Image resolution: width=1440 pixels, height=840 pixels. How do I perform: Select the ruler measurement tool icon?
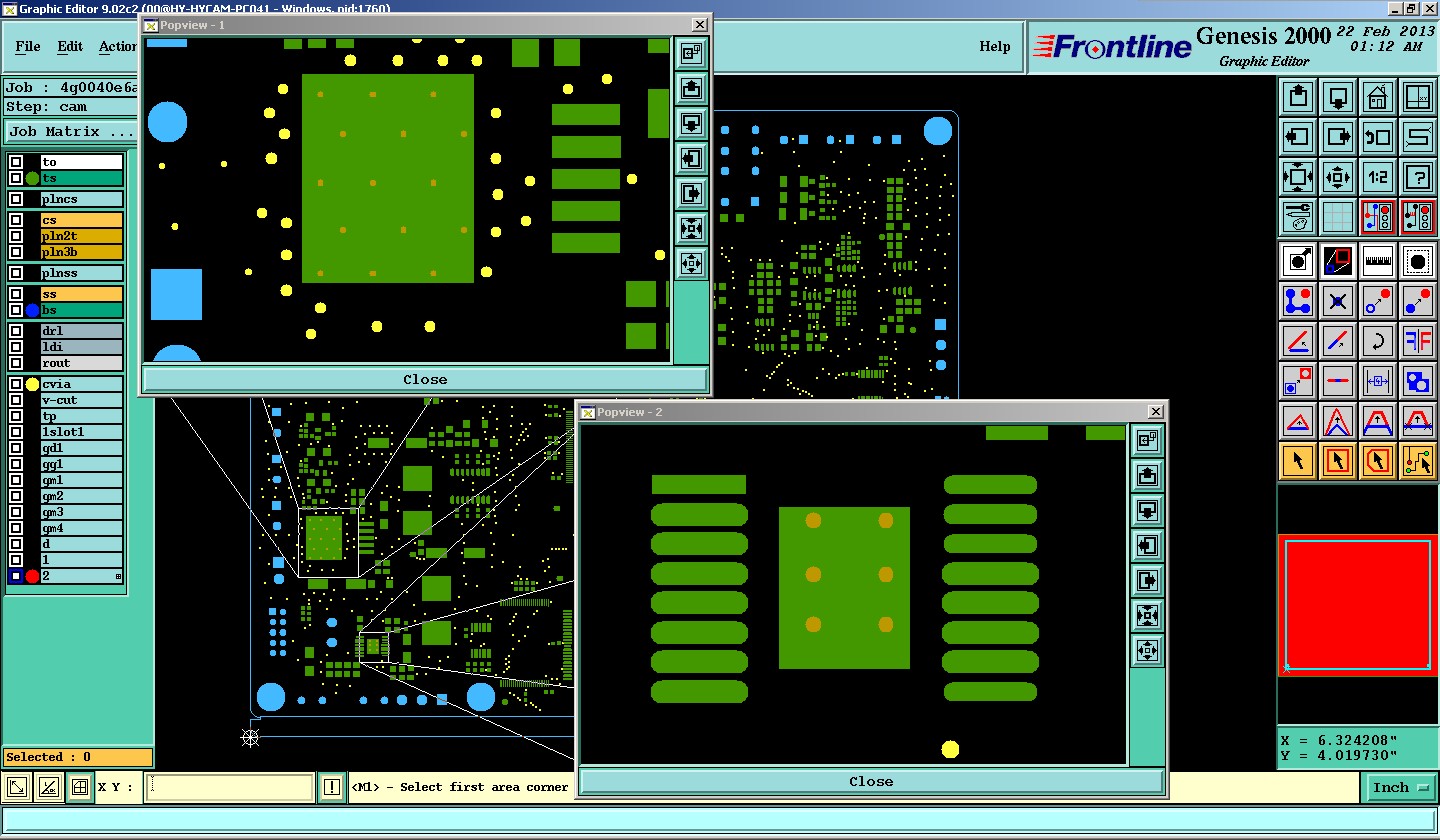(x=1378, y=261)
